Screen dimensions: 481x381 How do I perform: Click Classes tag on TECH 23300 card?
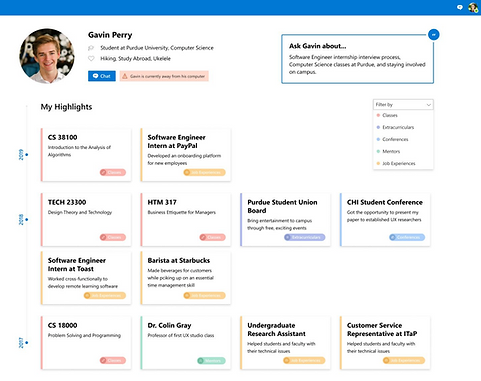(x=113, y=237)
